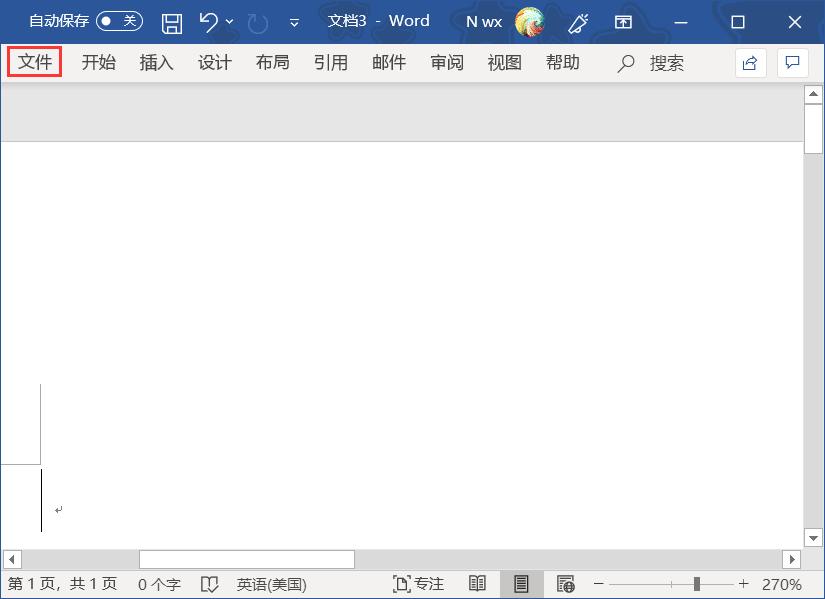Viewport: 825px width, 599px height.
Task: Open the Share icon above the ribbon
Action: (x=750, y=62)
